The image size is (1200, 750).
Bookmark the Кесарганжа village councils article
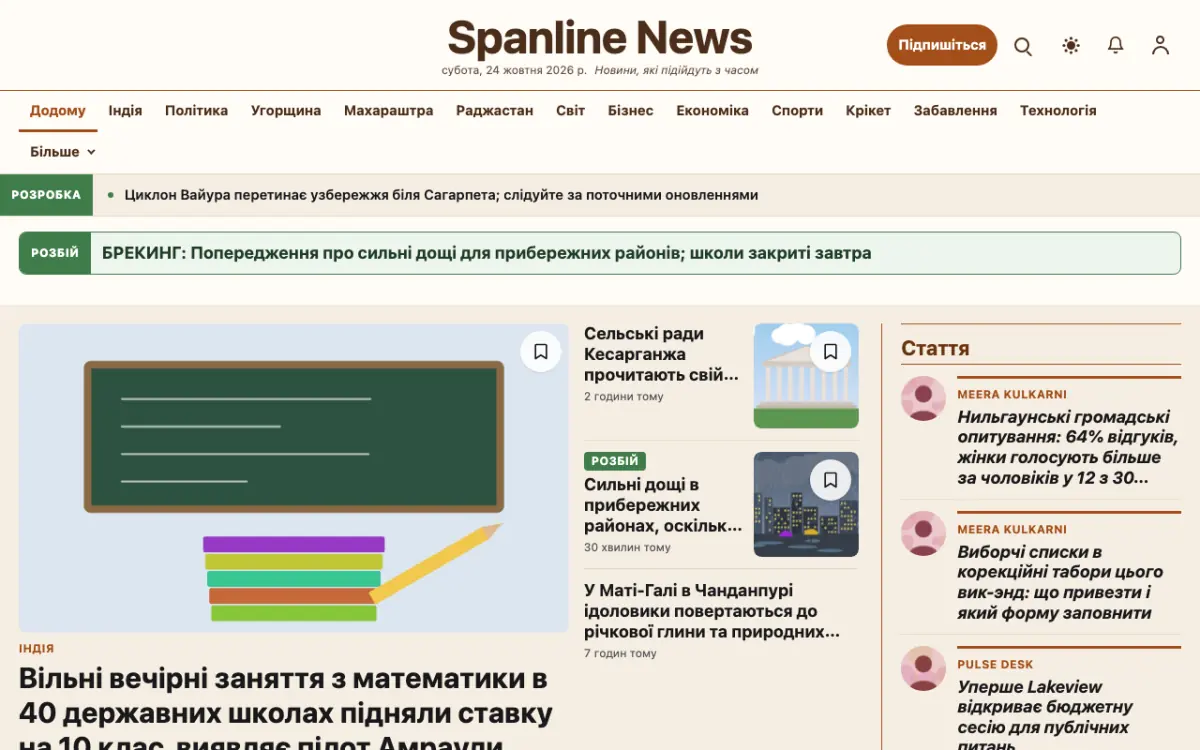tap(830, 351)
